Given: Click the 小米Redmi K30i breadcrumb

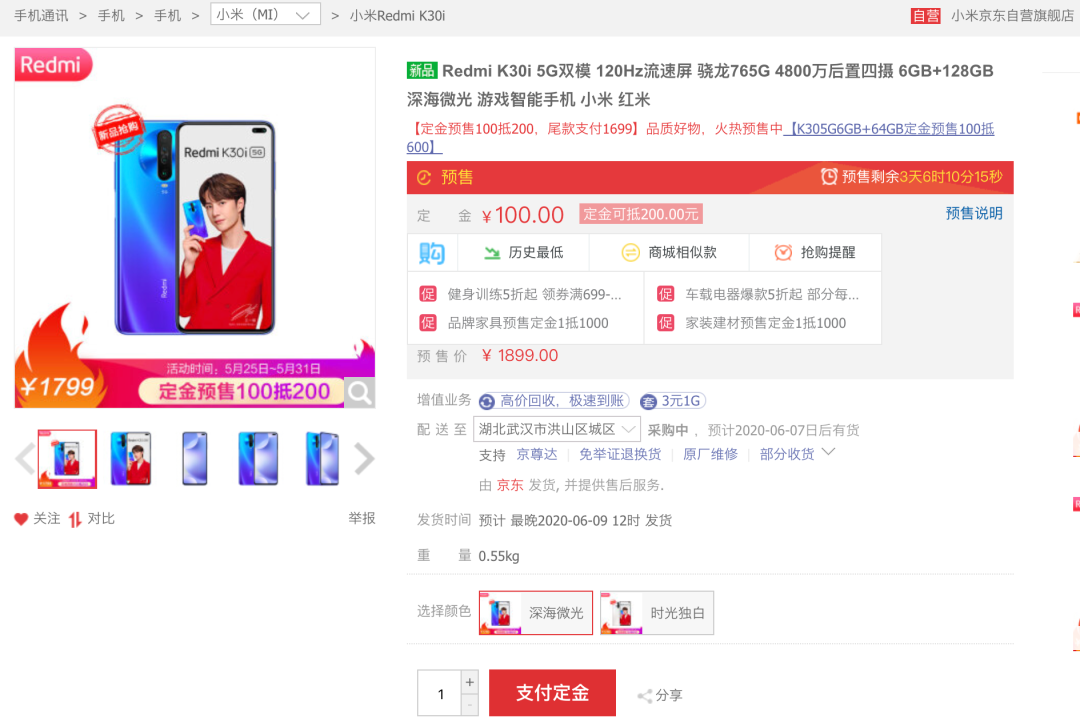Looking at the screenshot, I should point(397,15).
